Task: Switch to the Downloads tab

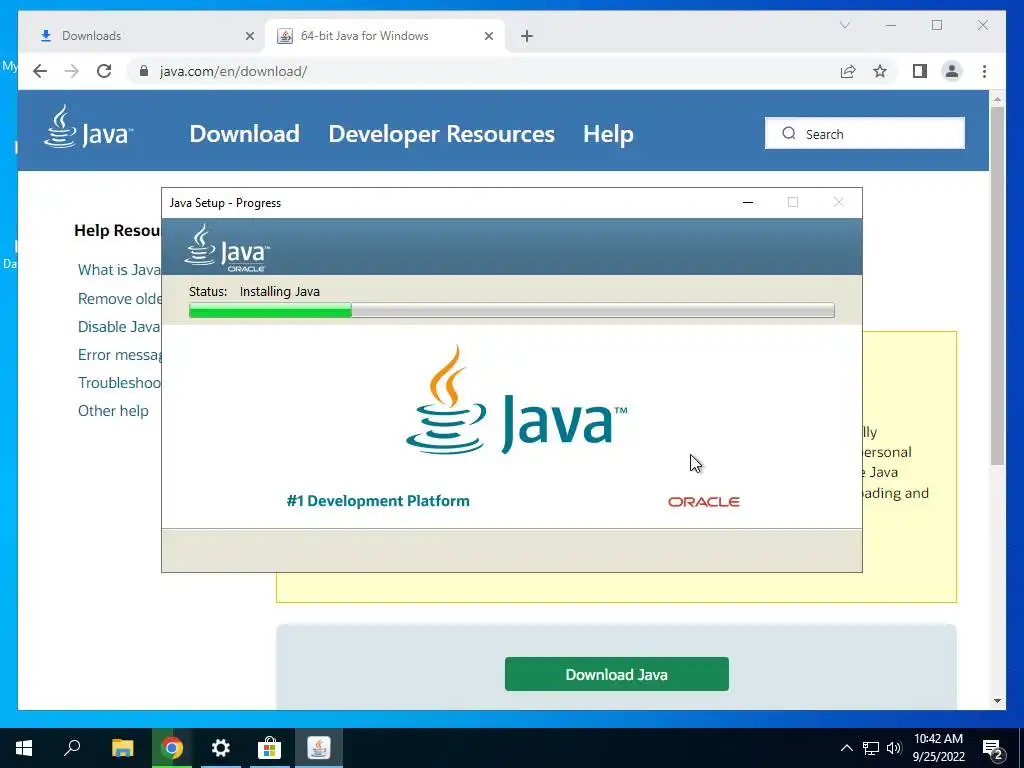Action: [142, 36]
